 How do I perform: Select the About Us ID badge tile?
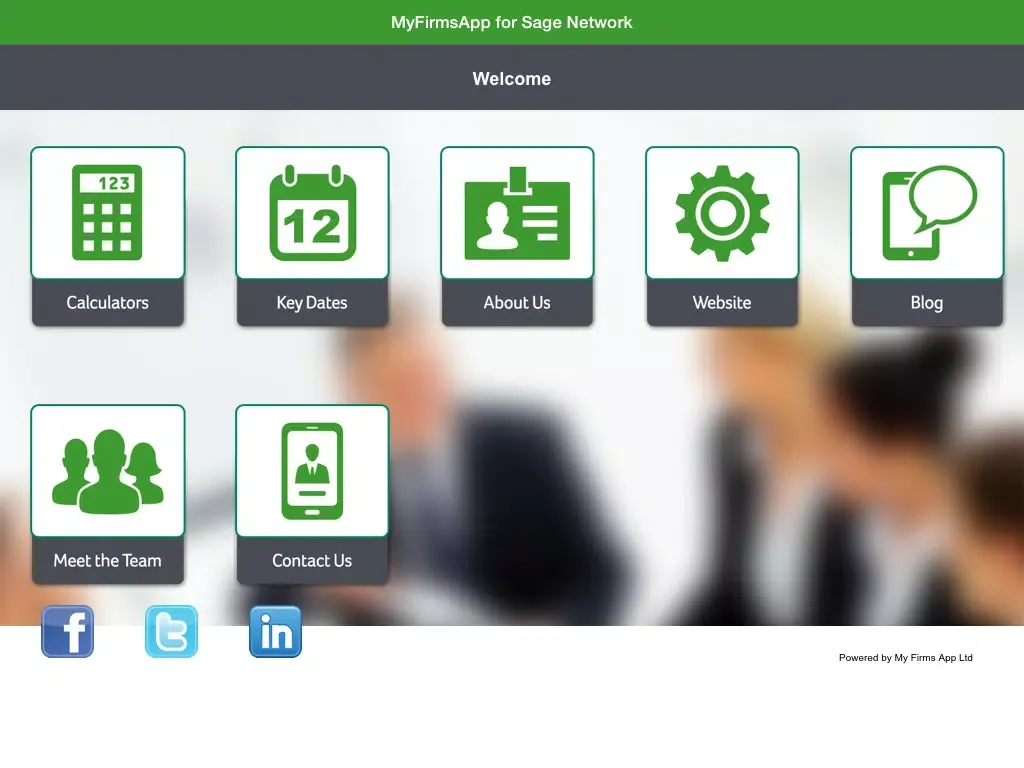(x=517, y=236)
